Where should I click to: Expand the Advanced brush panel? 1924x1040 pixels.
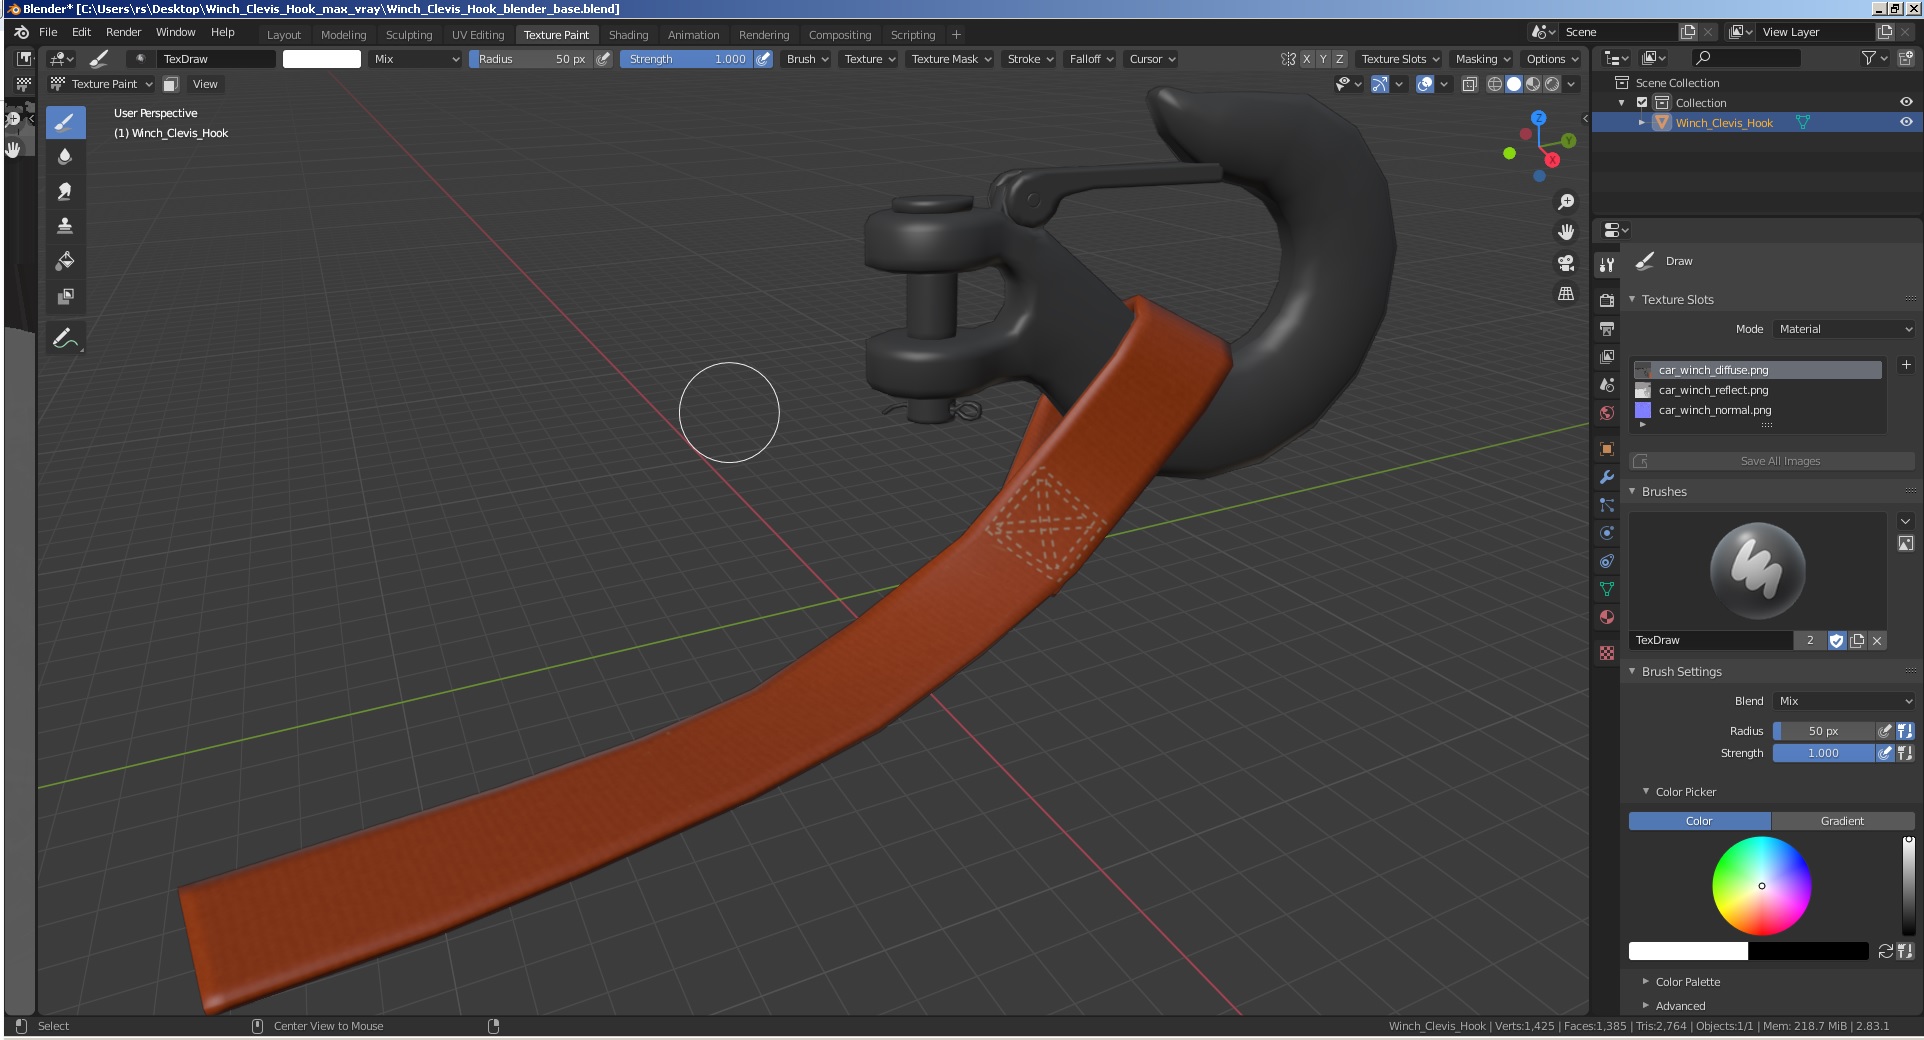click(x=1680, y=1006)
